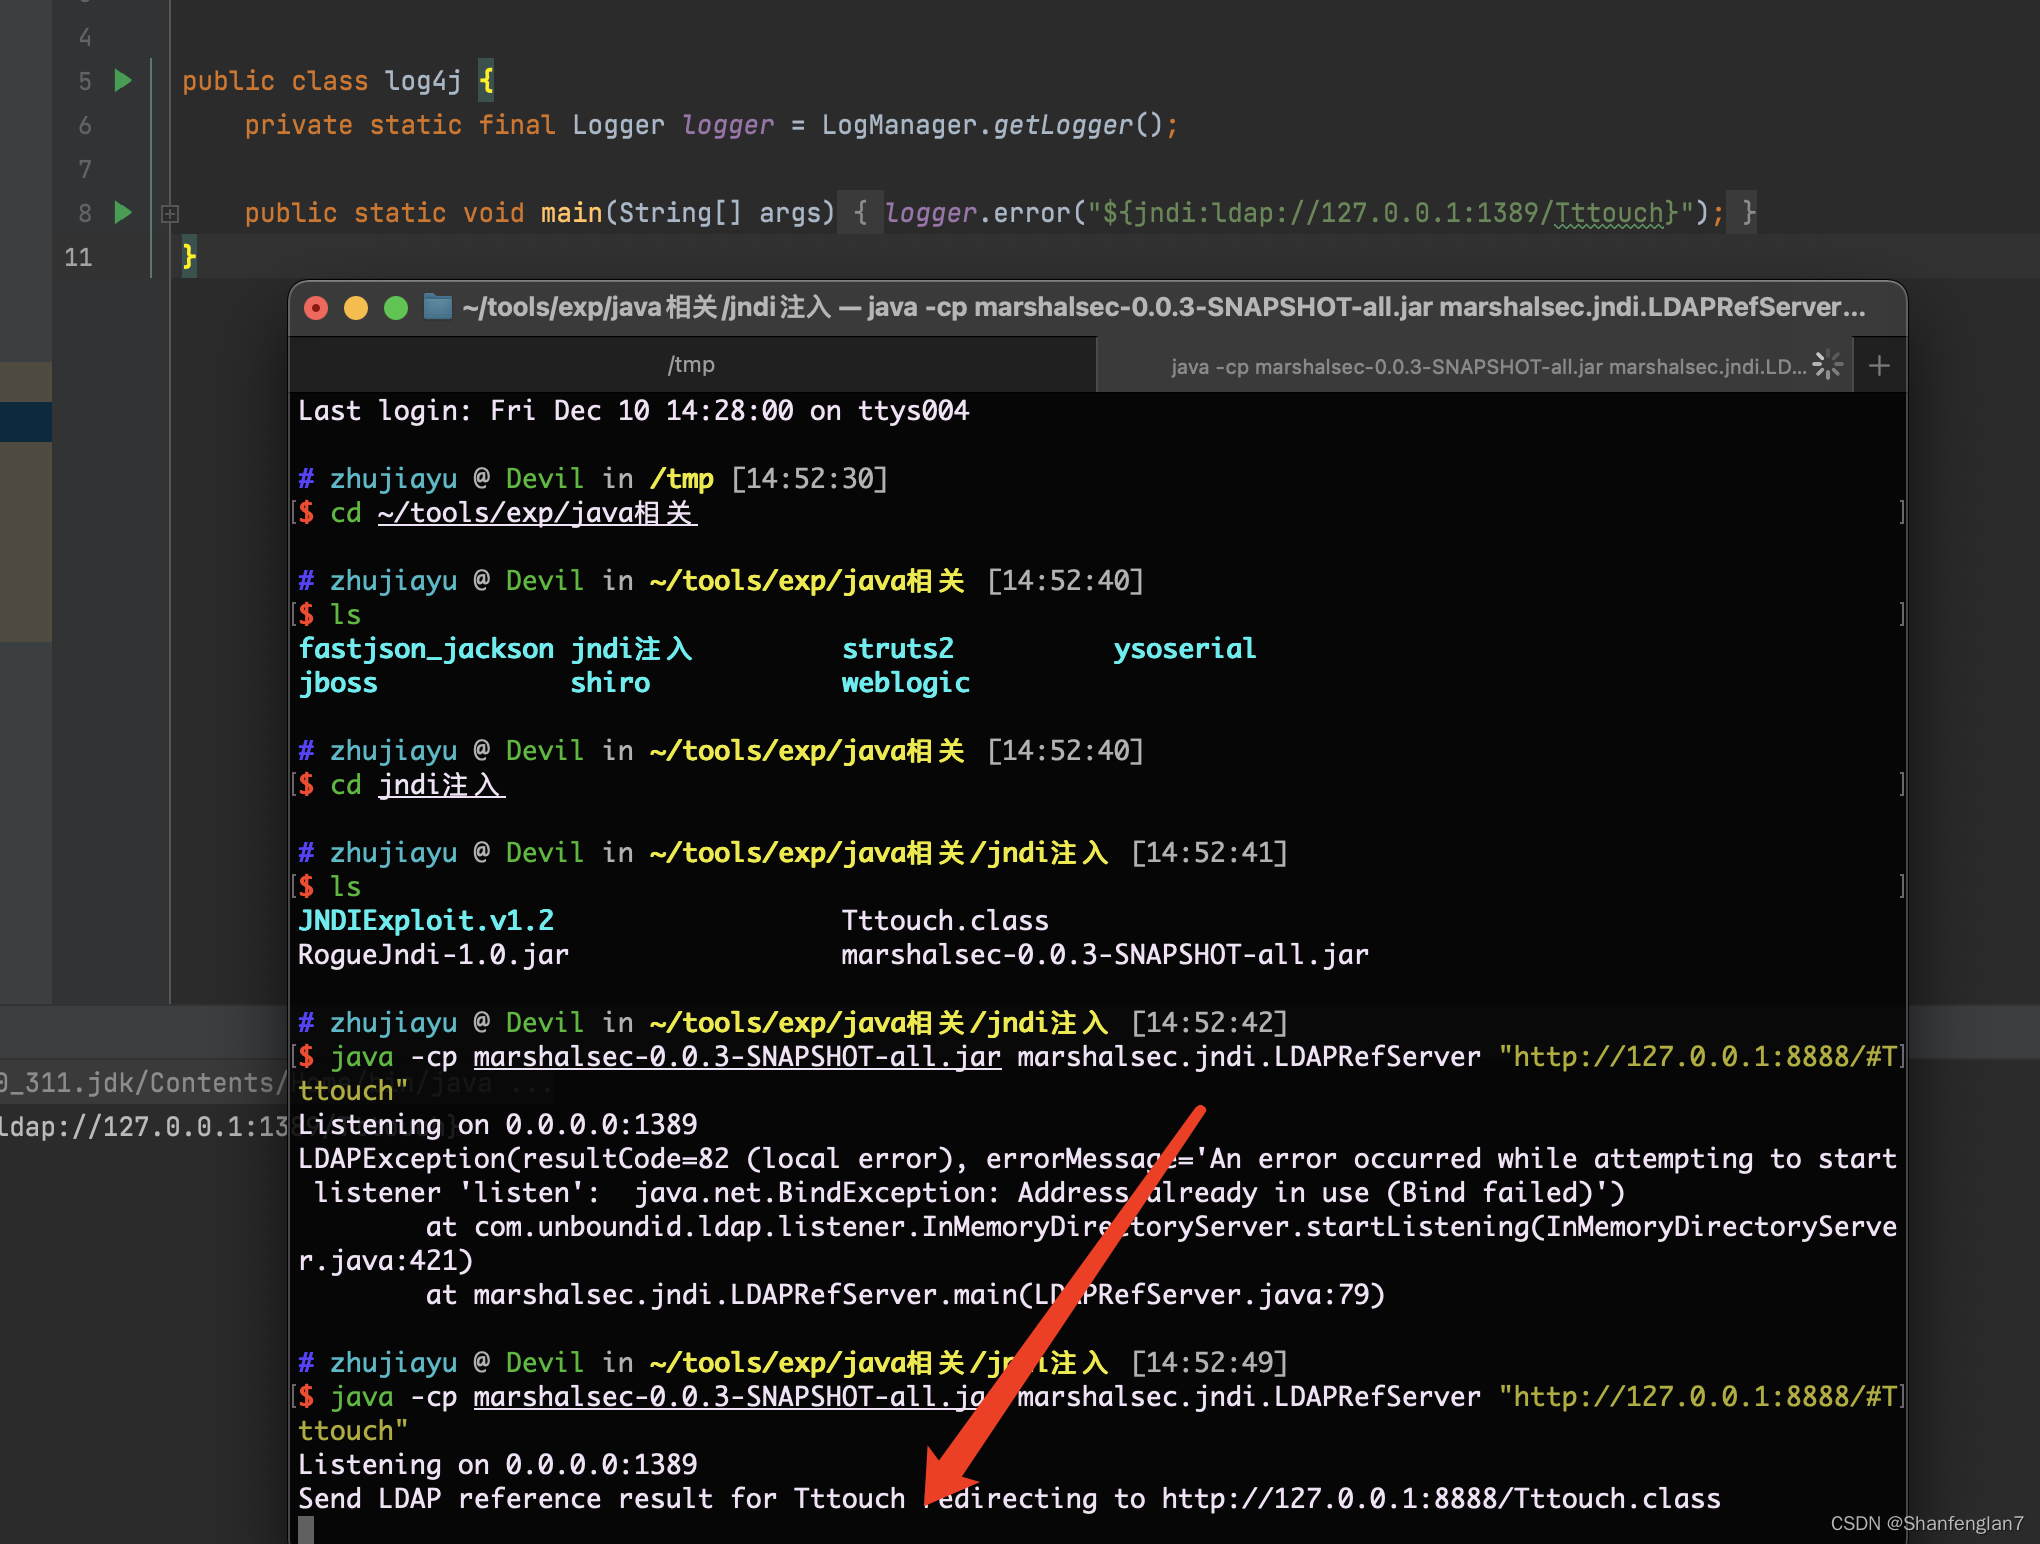Viewport: 2040px width, 1544px height.
Task: Switch to the java -cp marshalsec terminal tab
Action: (1476, 366)
